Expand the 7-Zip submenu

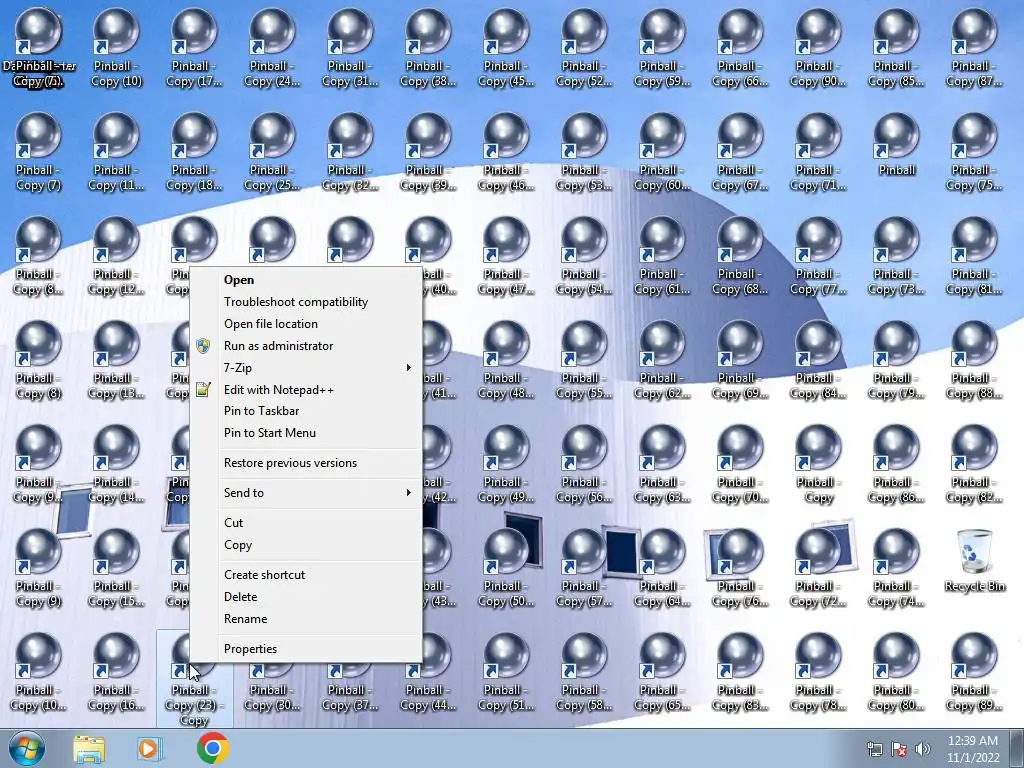tap(306, 368)
